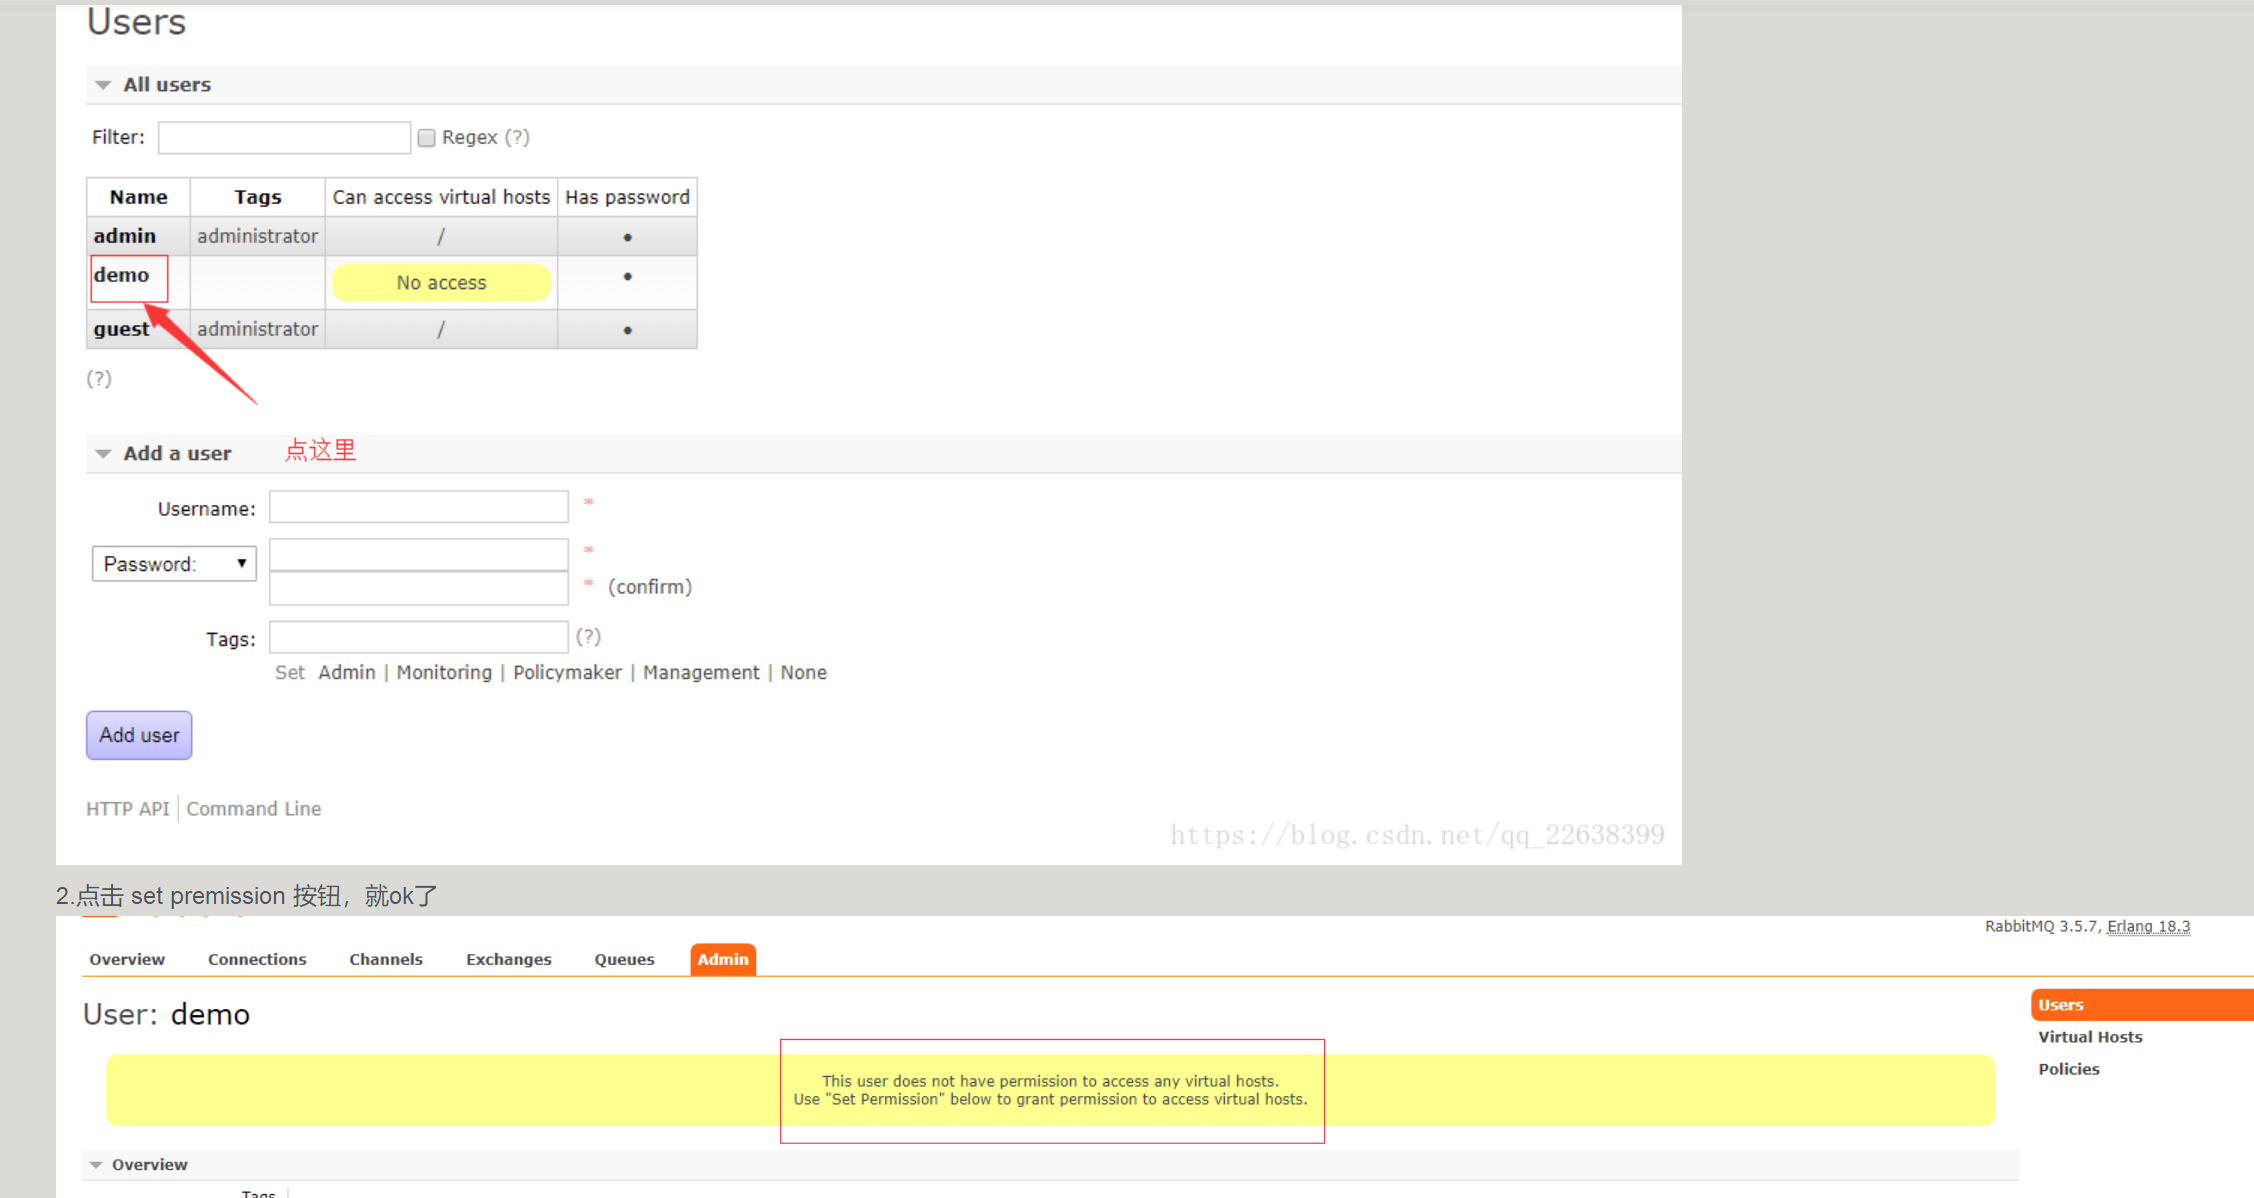This screenshot has width=2254, height=1198.
Task: Open the admin user entry
Action: tap(125, 236)
